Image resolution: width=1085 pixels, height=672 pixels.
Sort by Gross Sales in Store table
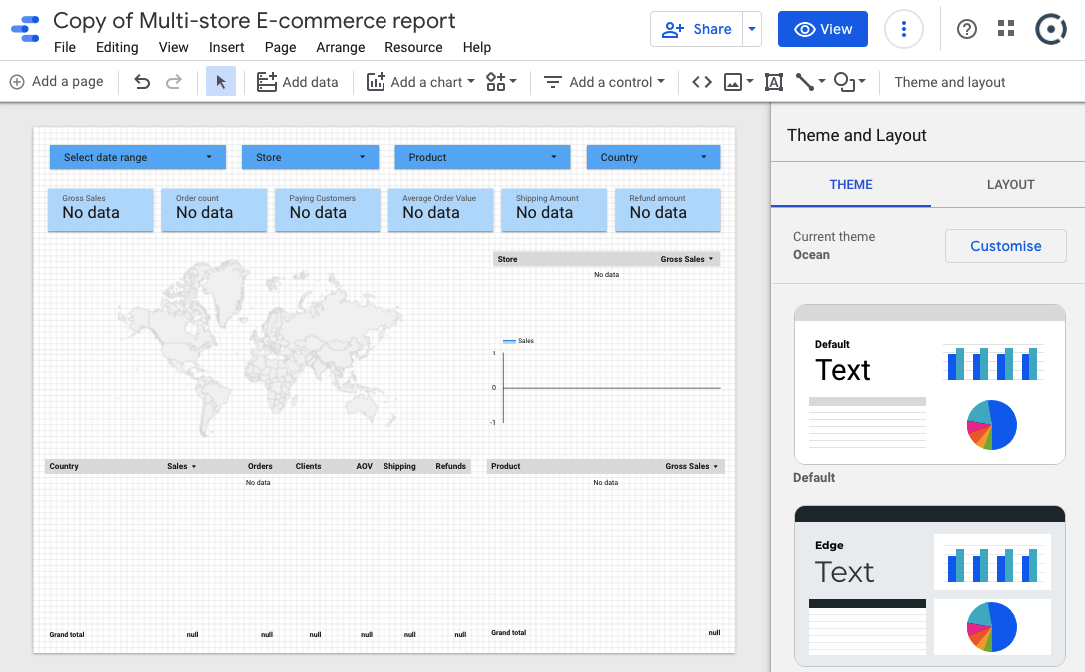[x=686, y=259]
